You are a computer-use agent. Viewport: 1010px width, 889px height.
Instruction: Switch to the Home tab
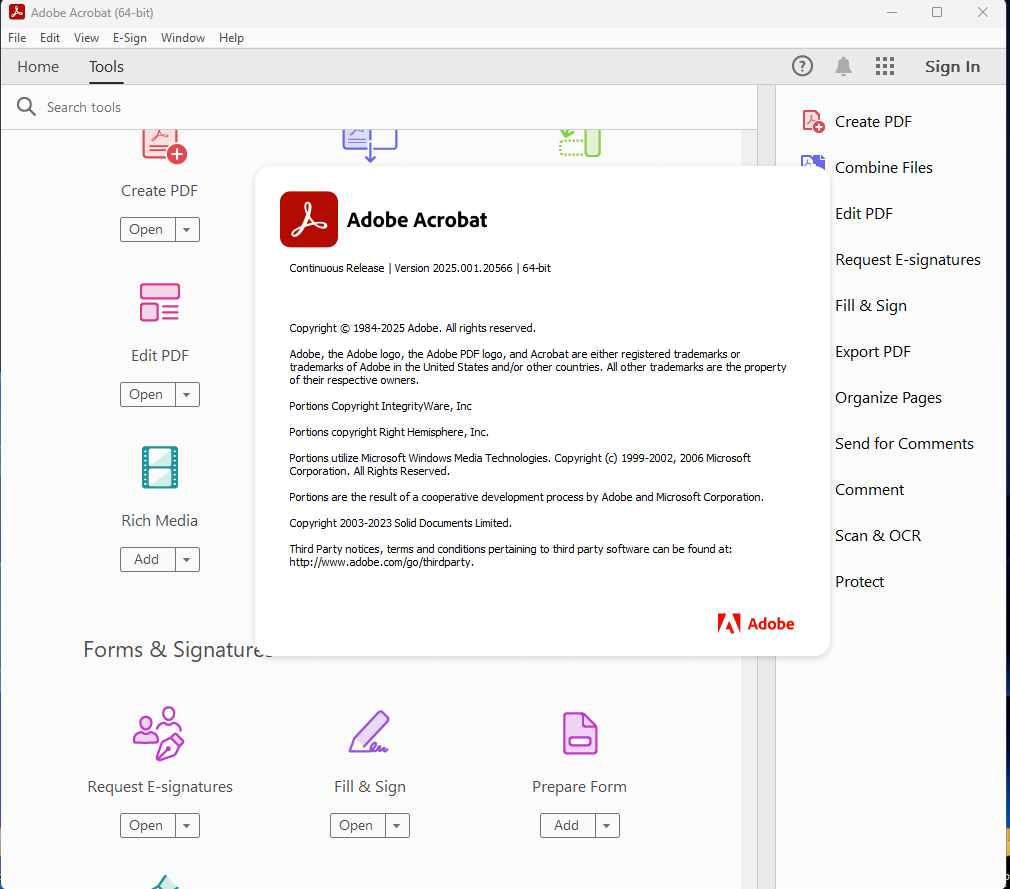click(x=38, y=66)
